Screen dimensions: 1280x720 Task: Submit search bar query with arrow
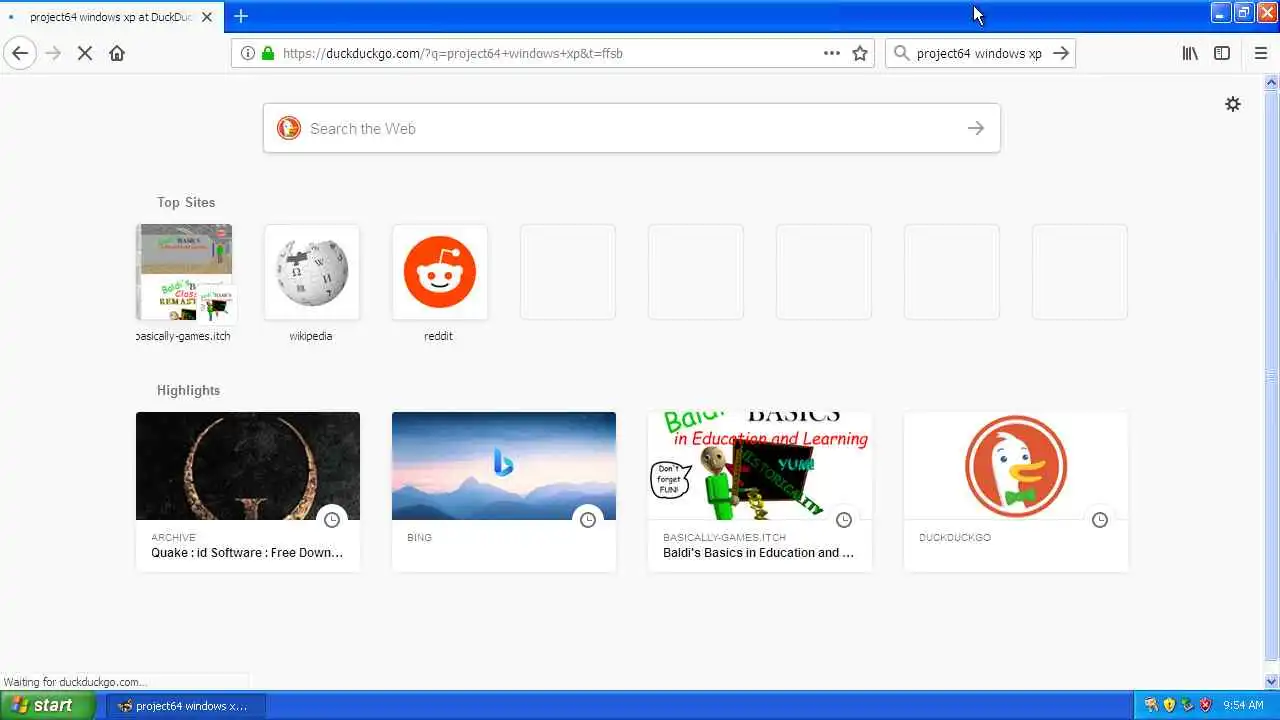pyautogui.click(x=1061, y=53)
